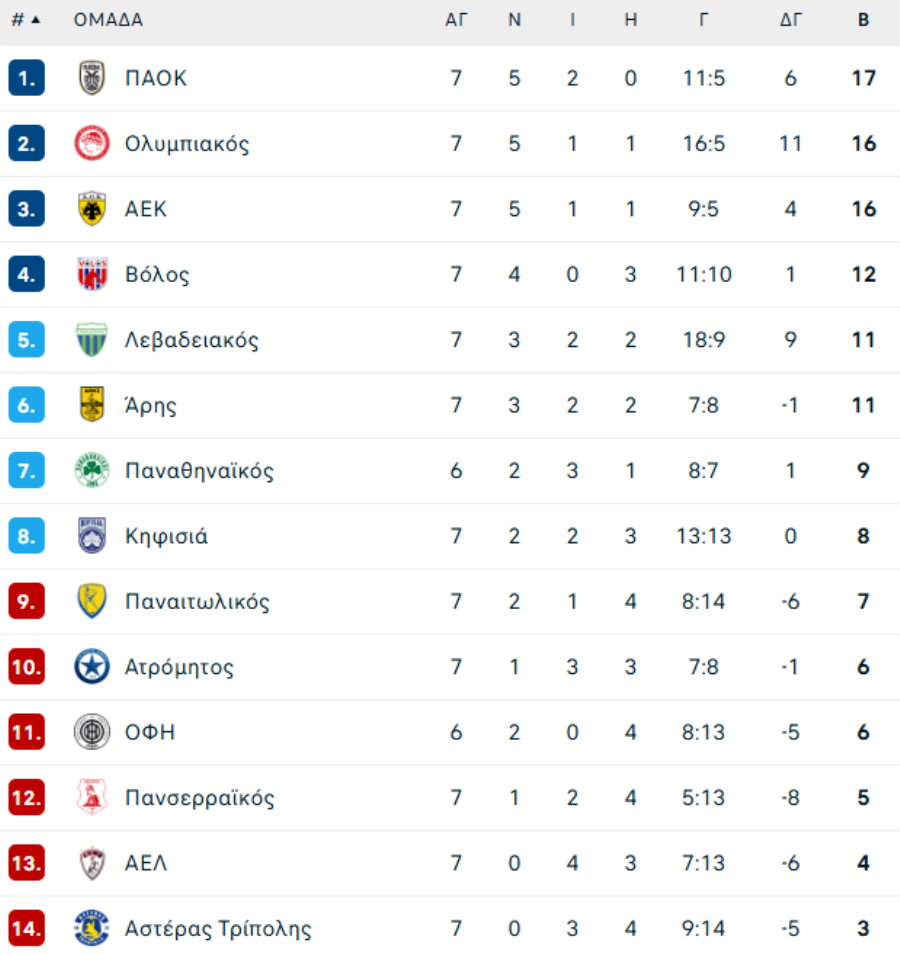Click the Παναθηναϊκός shamrock logo
The height and width of the screenshot is (955, 900).
[92, 471]
